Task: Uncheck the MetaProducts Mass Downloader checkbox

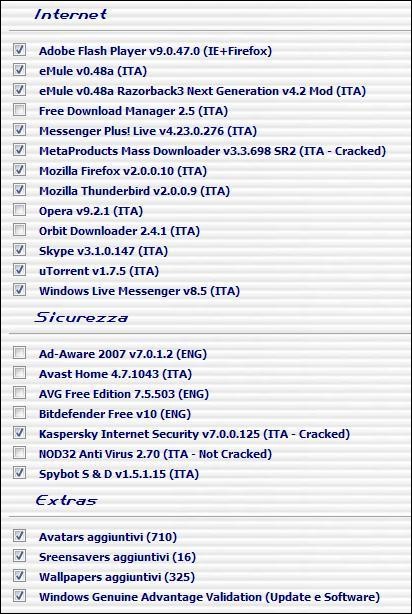Action: pos(19,150)
